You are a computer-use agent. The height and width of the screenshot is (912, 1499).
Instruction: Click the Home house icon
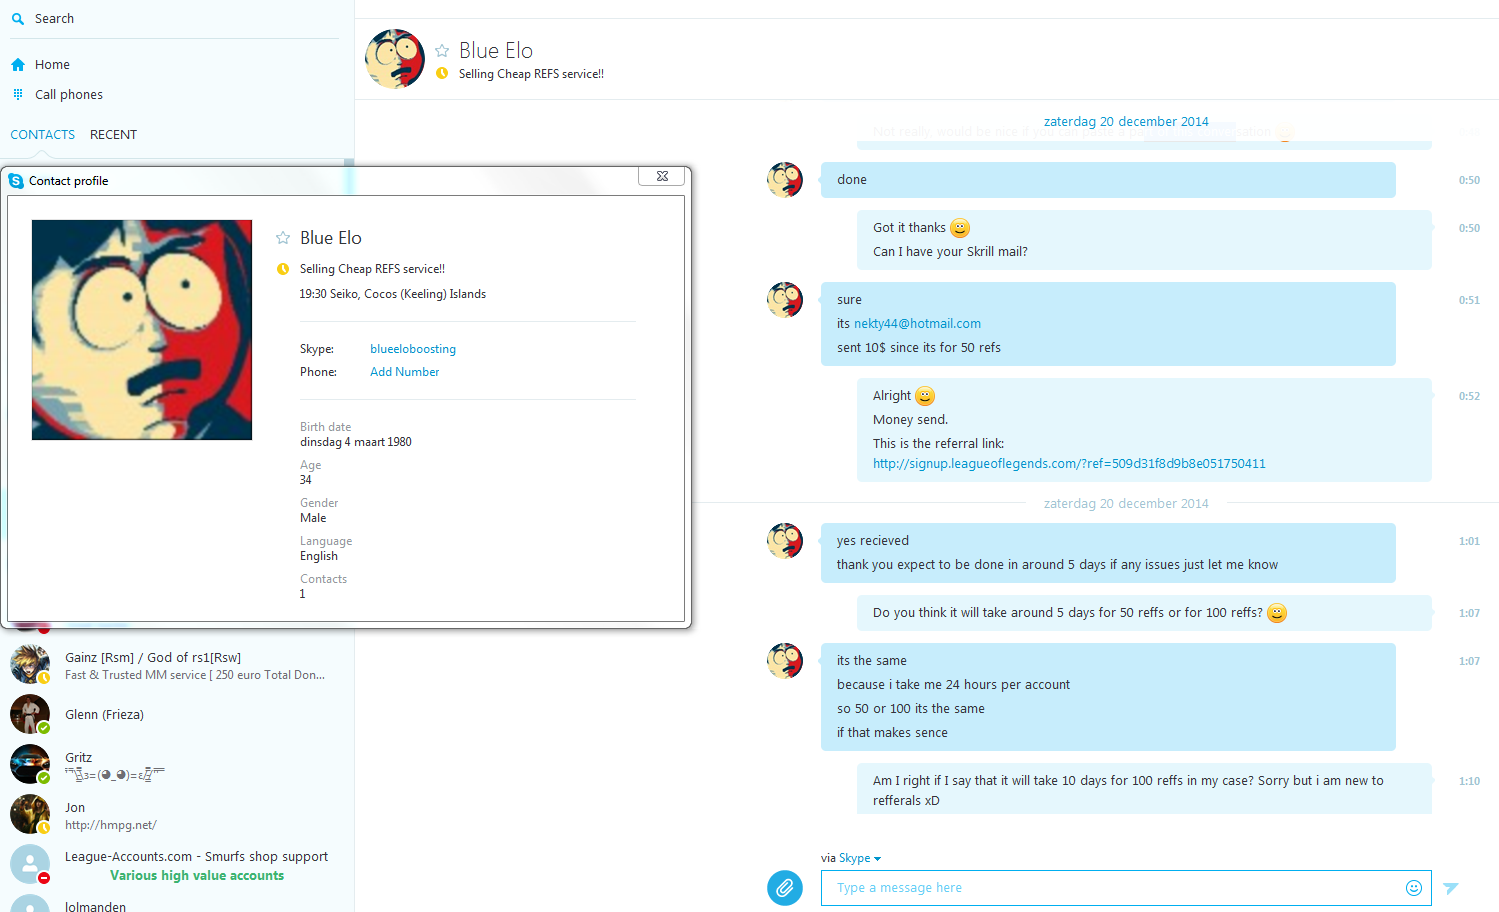point(18,65)
